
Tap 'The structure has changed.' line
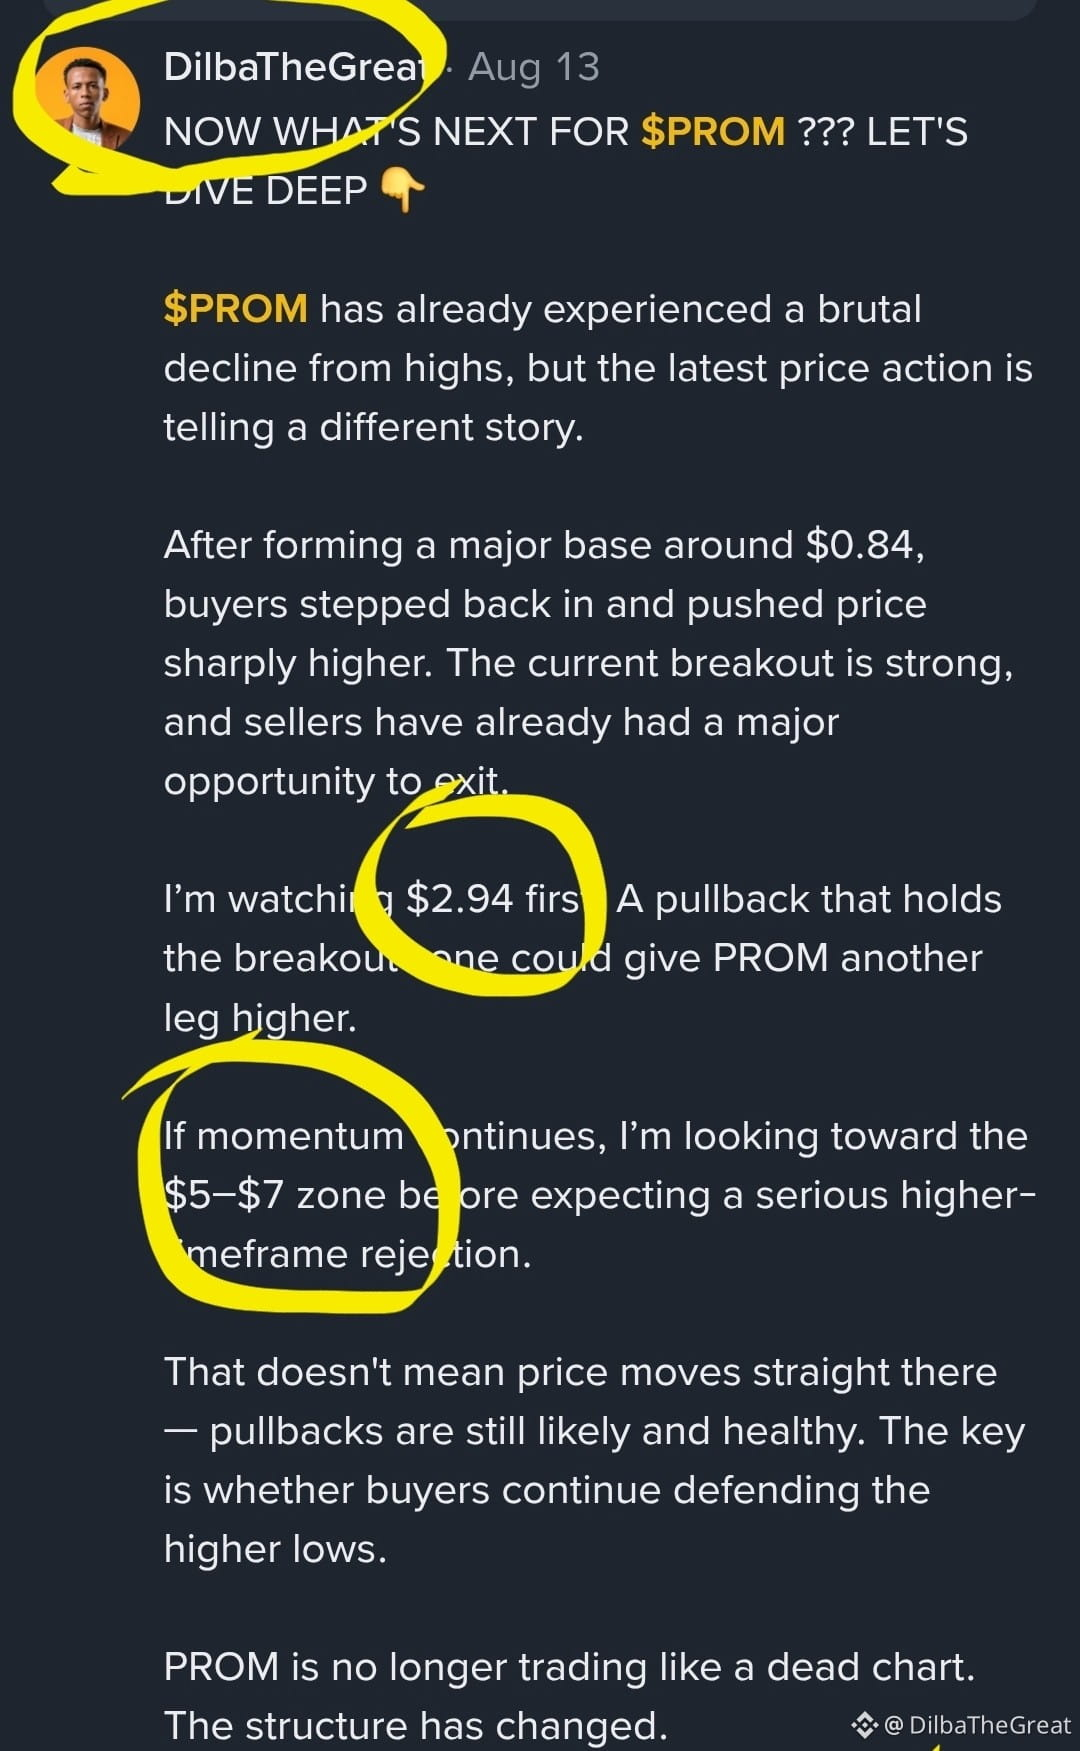pos(415,1726)
